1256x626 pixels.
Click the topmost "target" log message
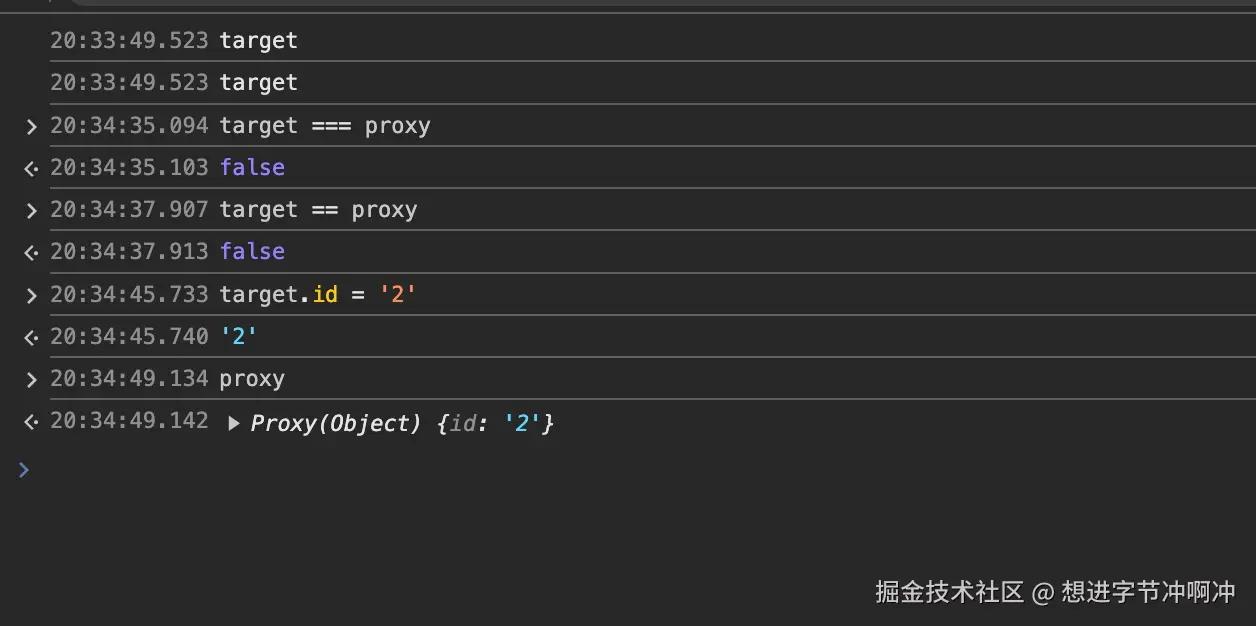tap(258, 41)
